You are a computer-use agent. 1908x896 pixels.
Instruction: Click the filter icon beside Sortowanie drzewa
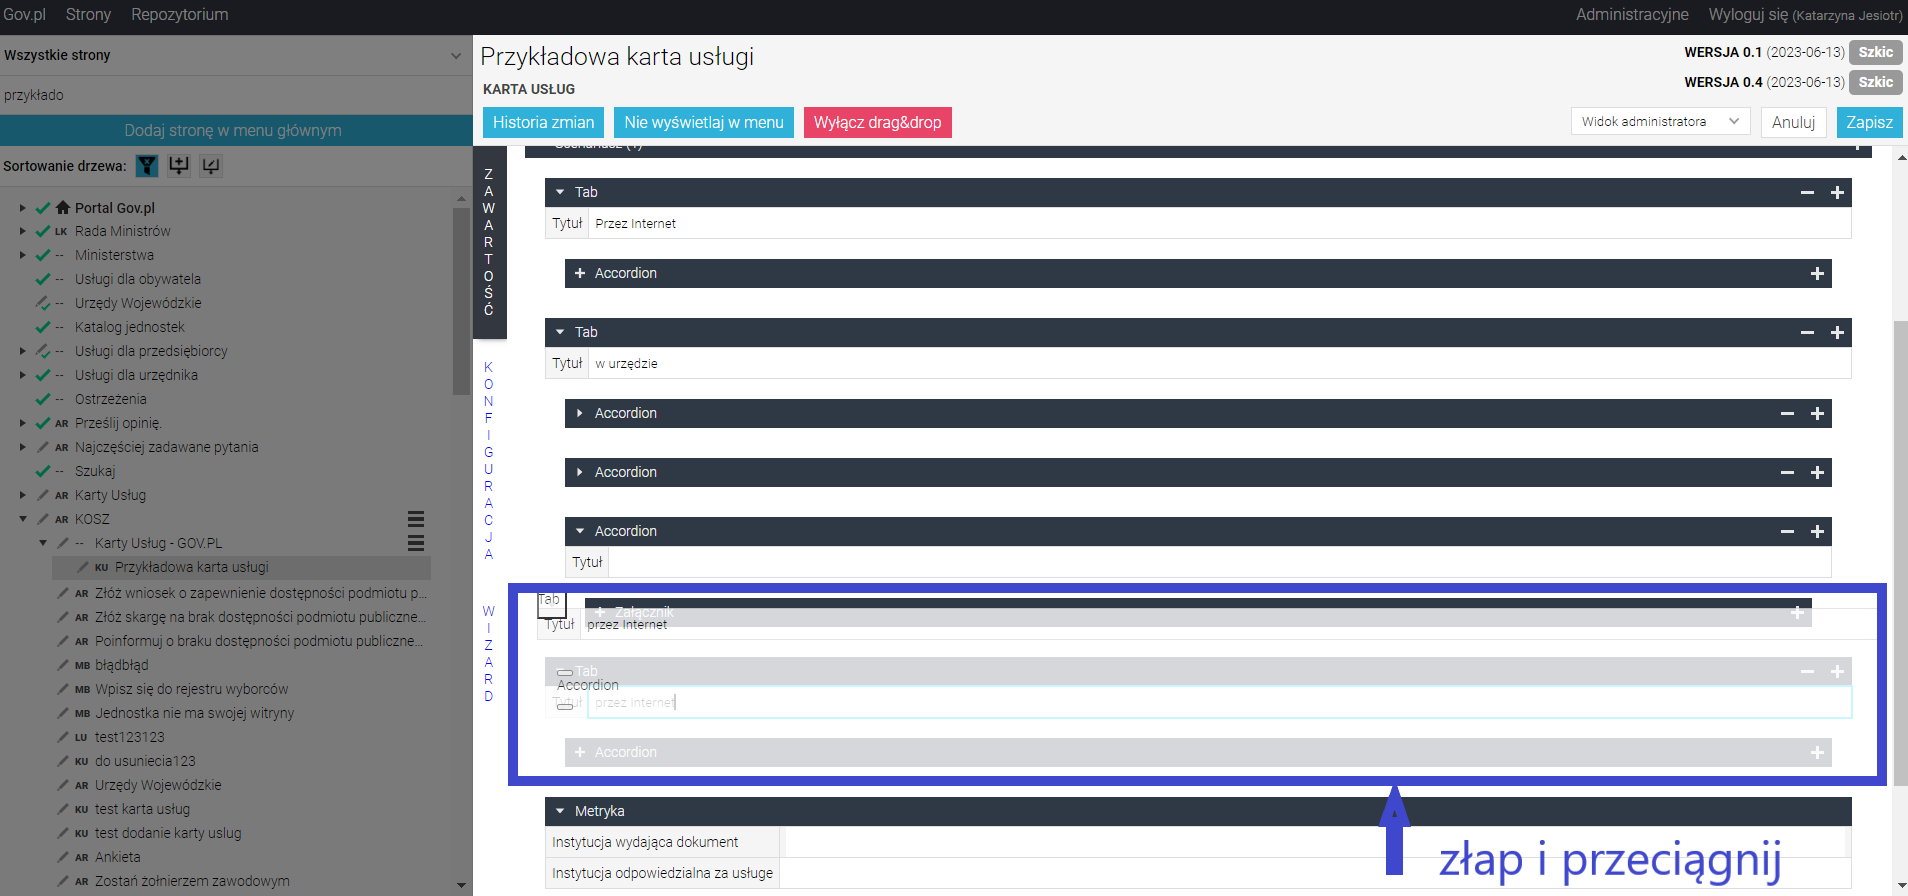coord(147,166)
